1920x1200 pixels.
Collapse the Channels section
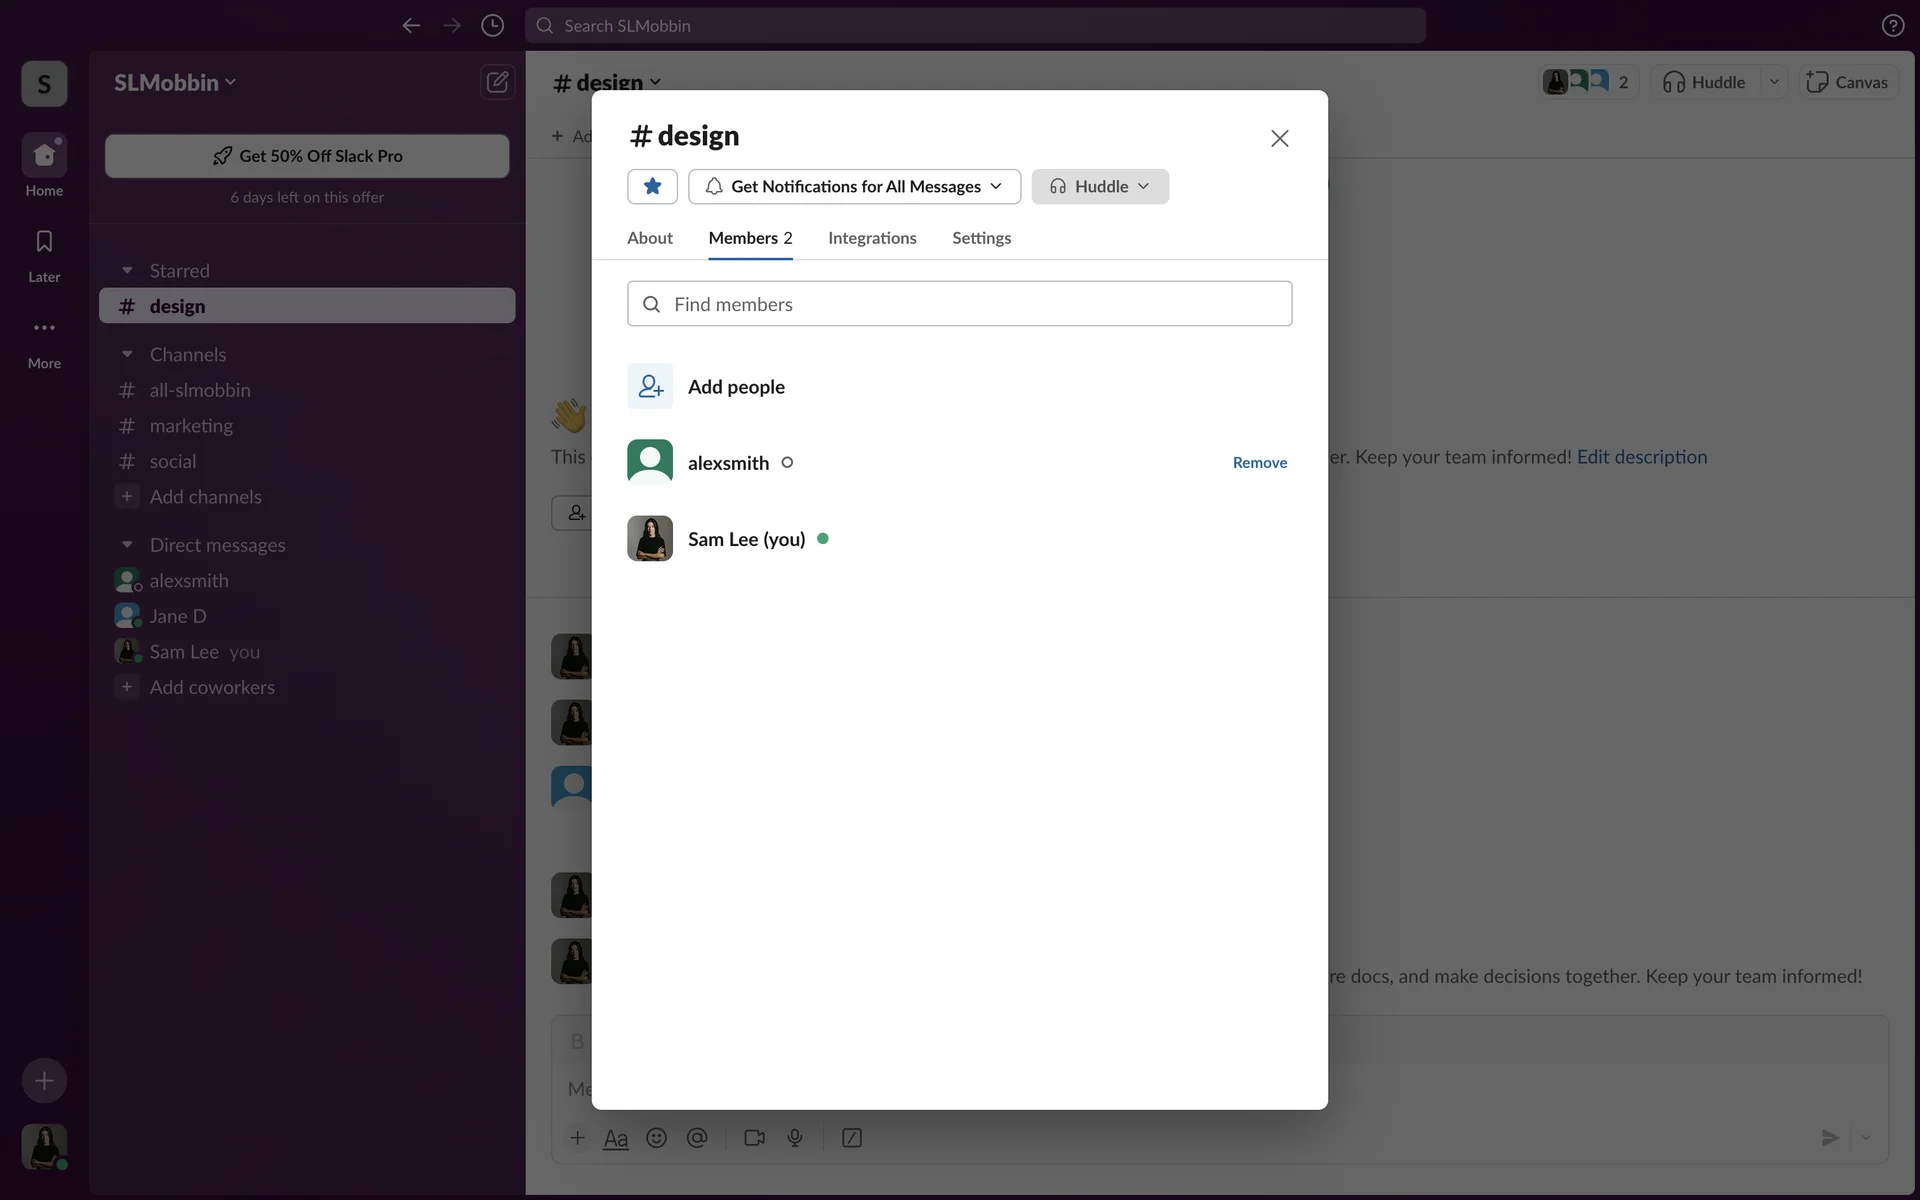click(x=127, y=355)
